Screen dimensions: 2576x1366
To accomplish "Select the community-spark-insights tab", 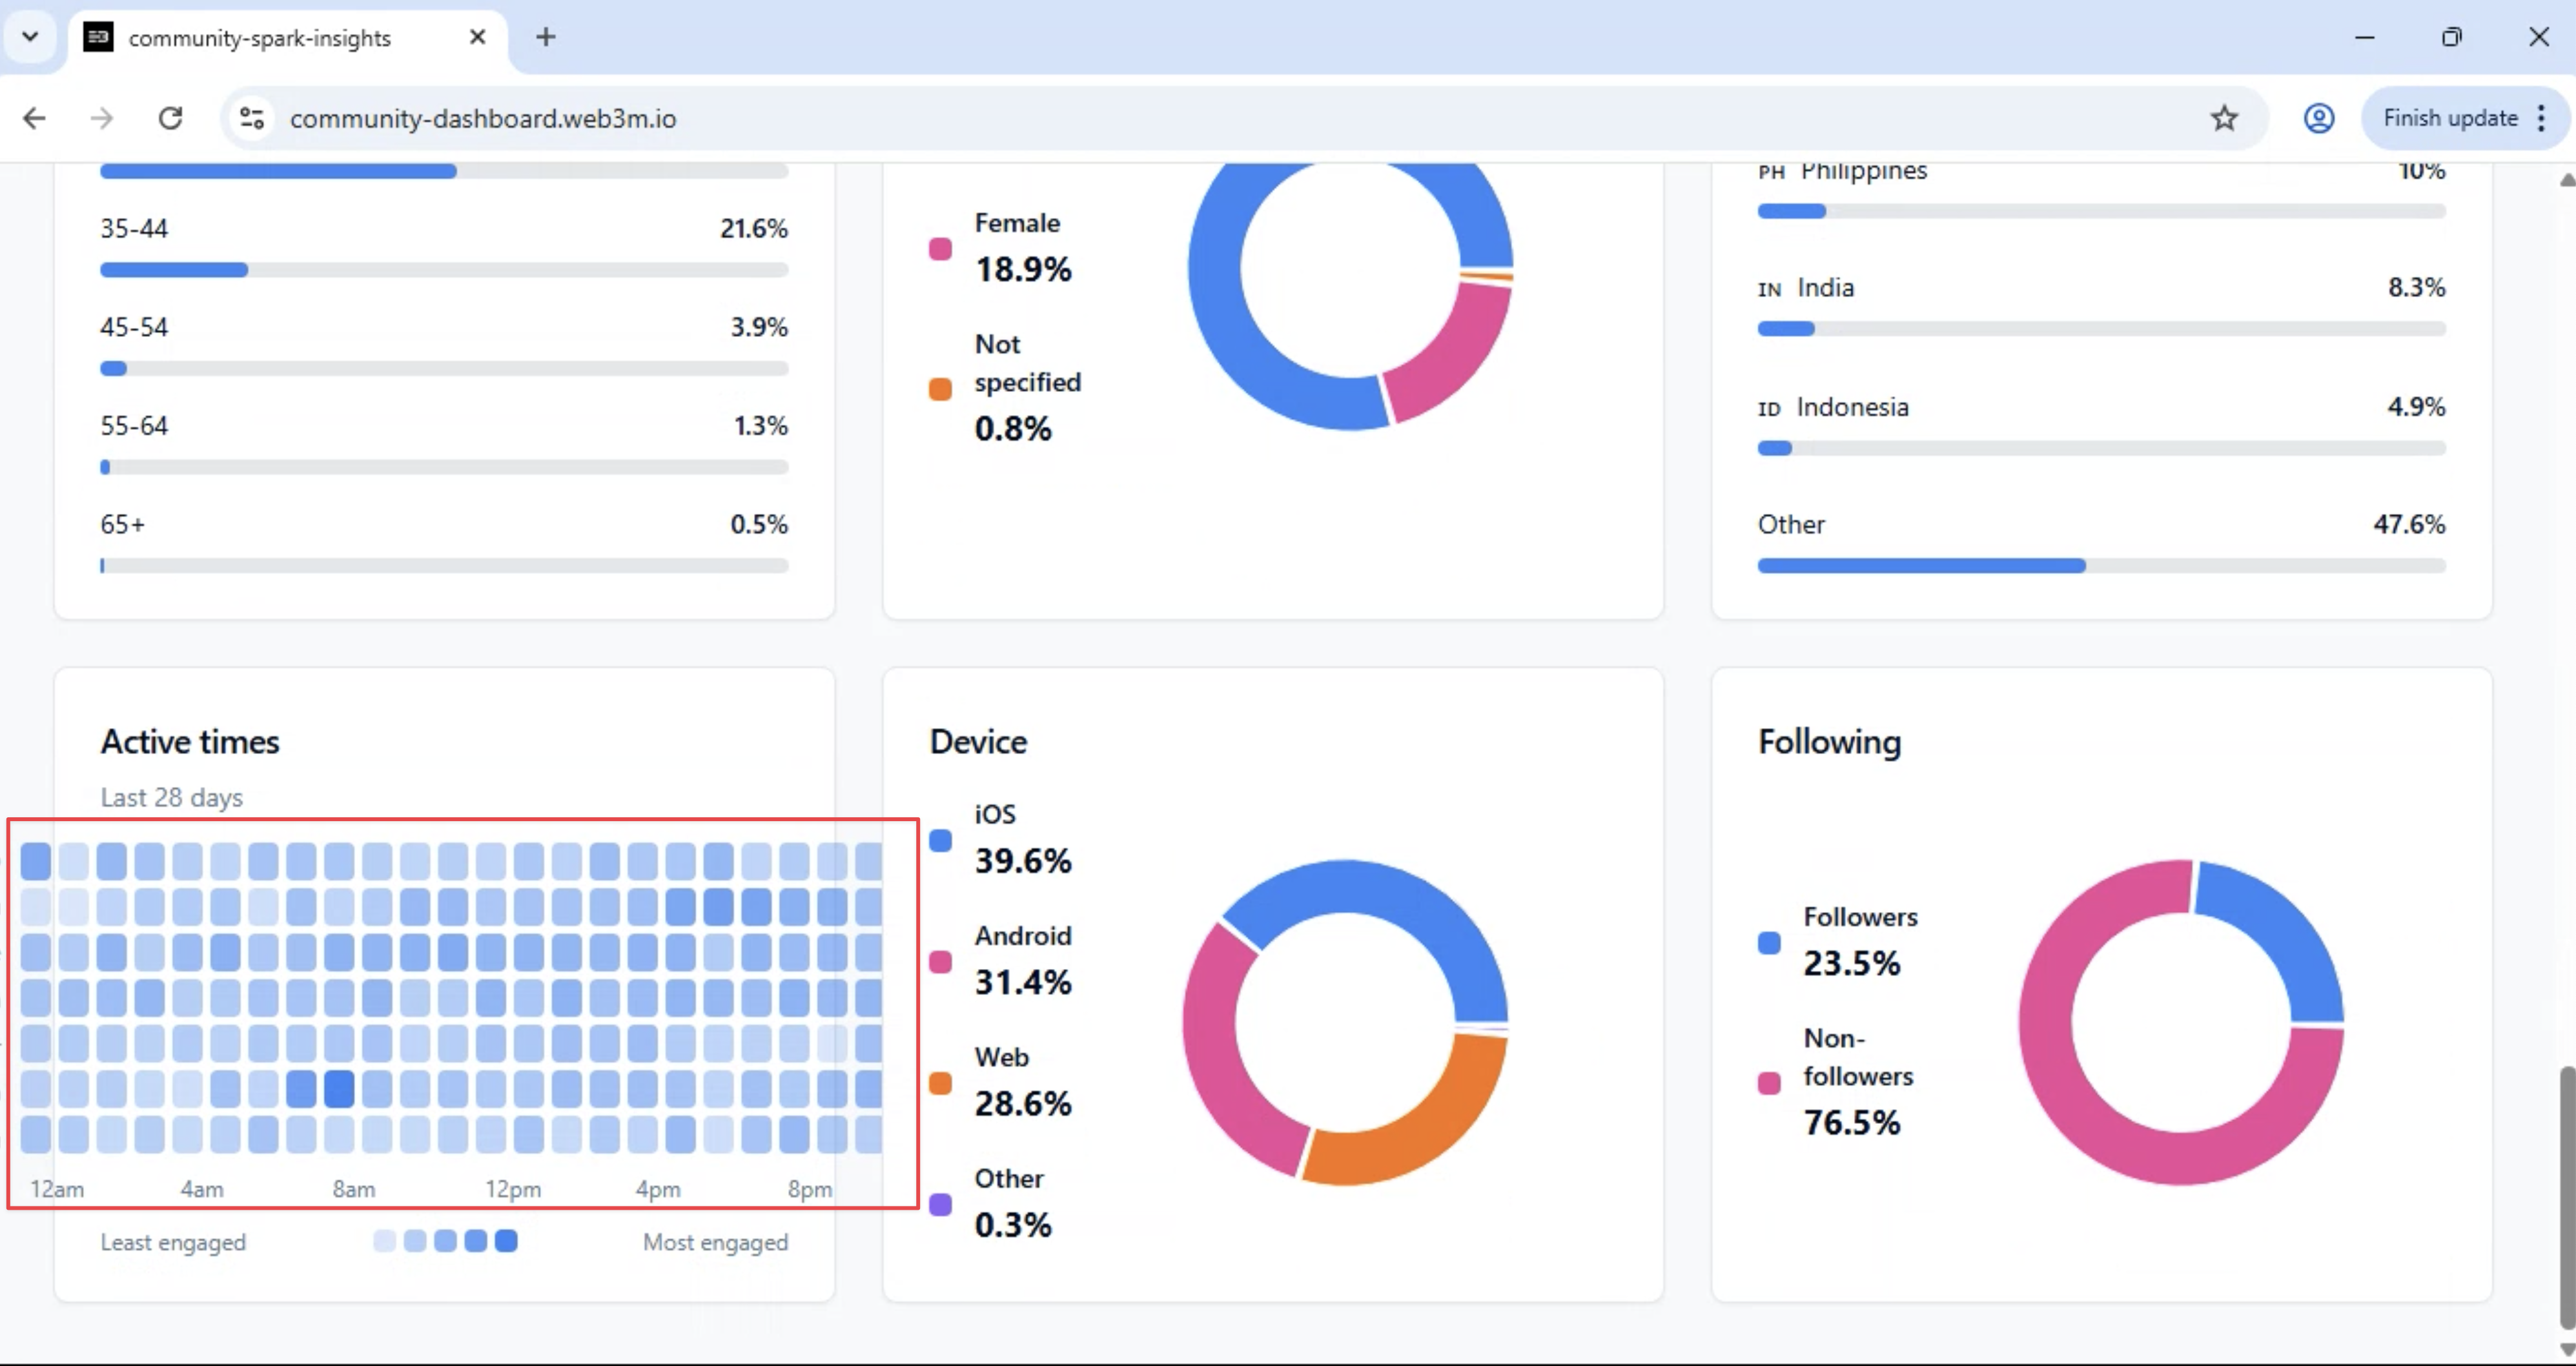I will (x=260, y=38).
